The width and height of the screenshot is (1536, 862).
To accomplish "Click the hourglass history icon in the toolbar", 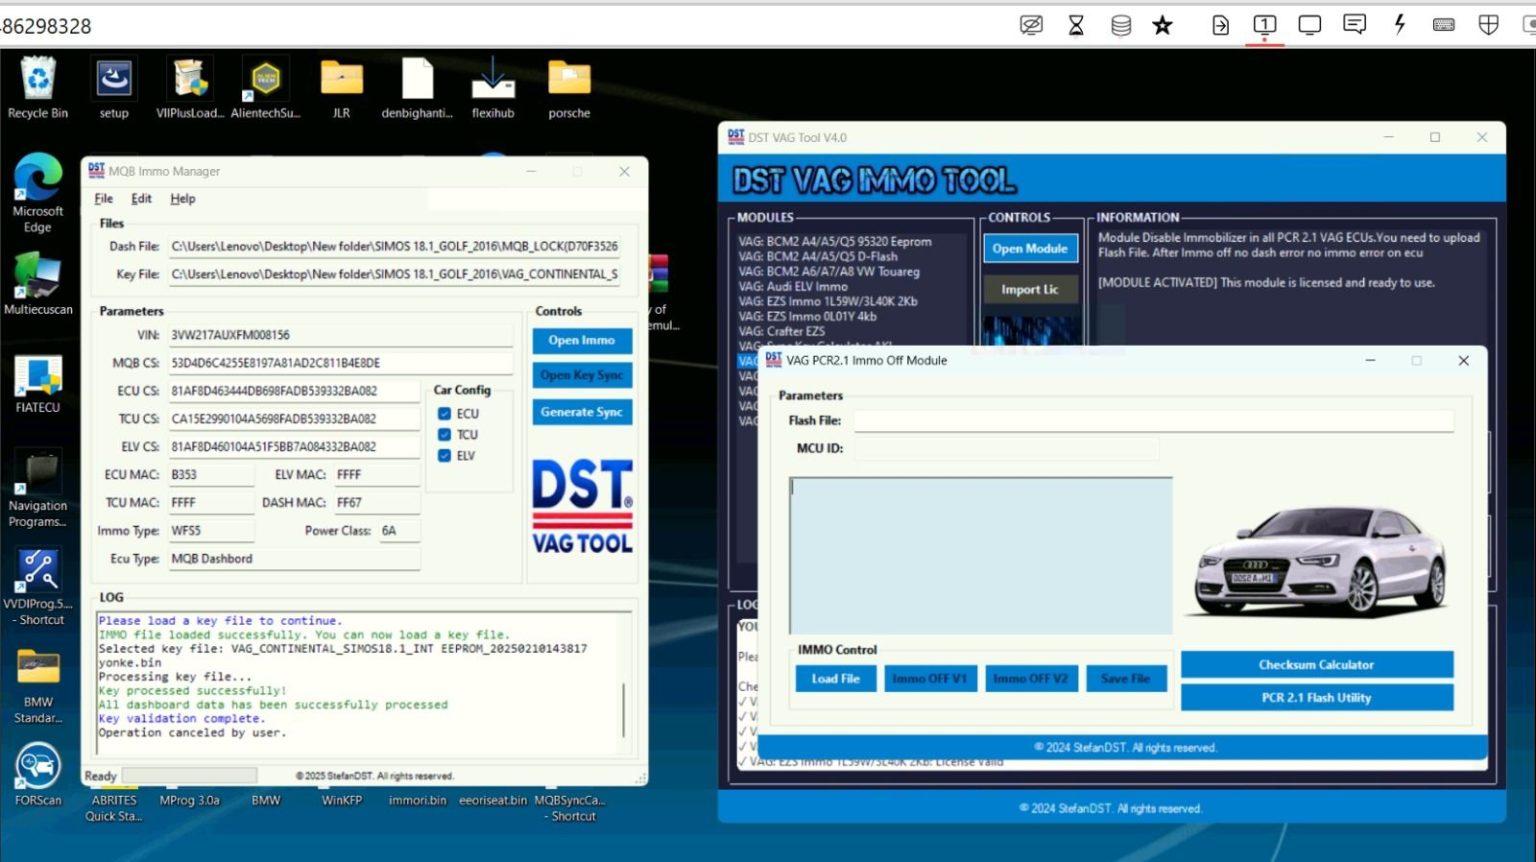I will tap(1076, 25).
